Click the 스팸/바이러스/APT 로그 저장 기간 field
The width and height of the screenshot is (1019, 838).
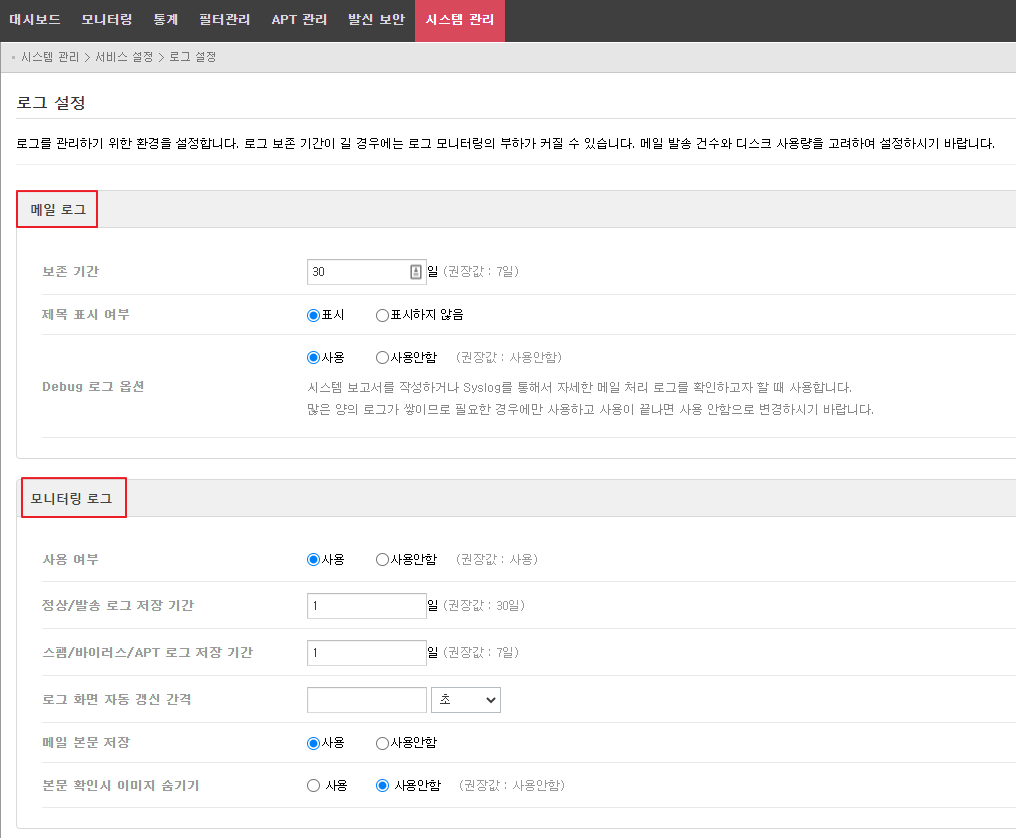click(x=366, y=653)
